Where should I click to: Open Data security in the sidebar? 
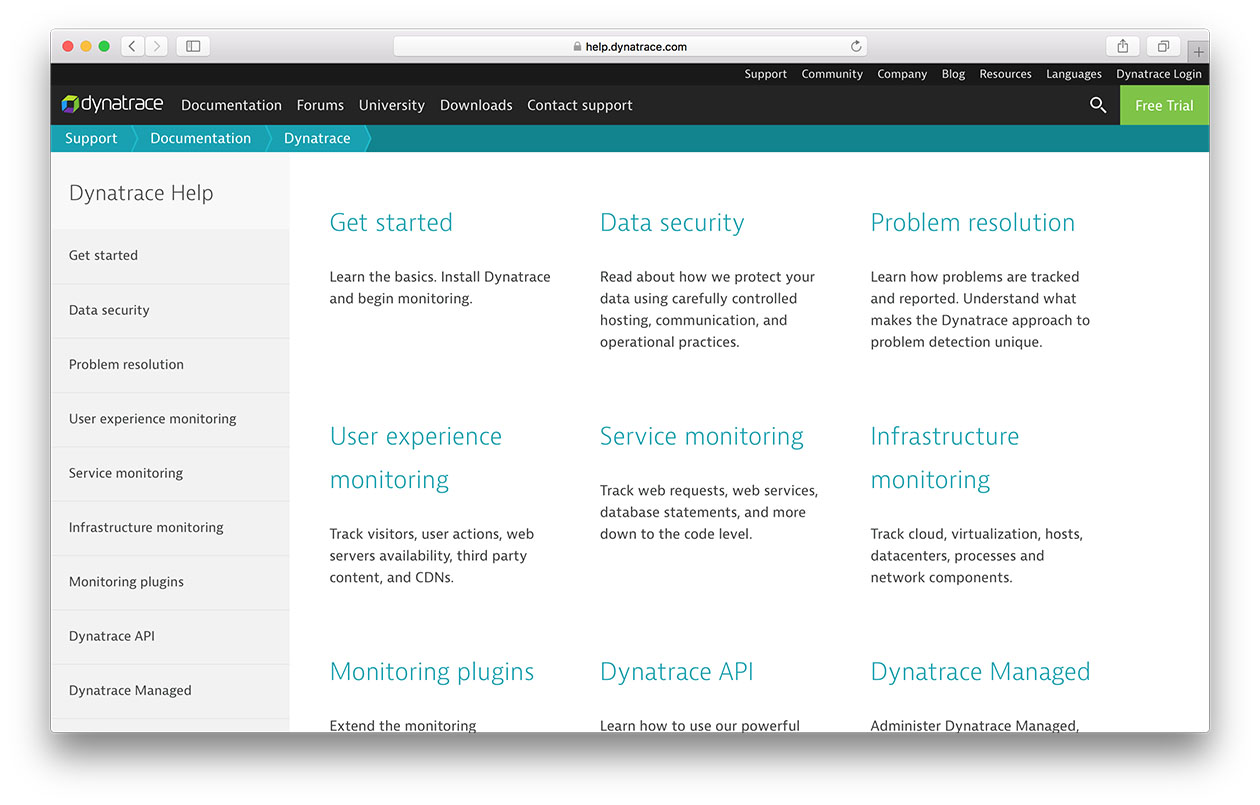pos(170,310)
